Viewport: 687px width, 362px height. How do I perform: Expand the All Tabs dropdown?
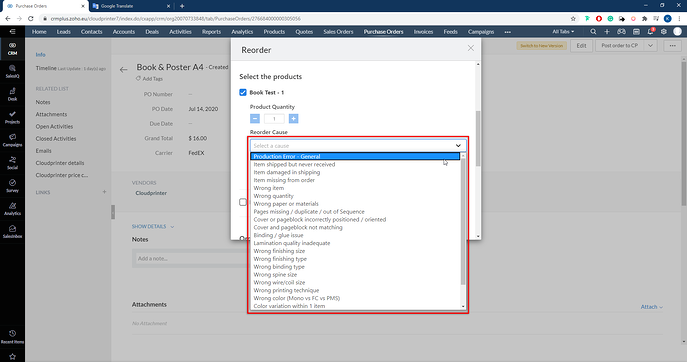coord(563,32)
